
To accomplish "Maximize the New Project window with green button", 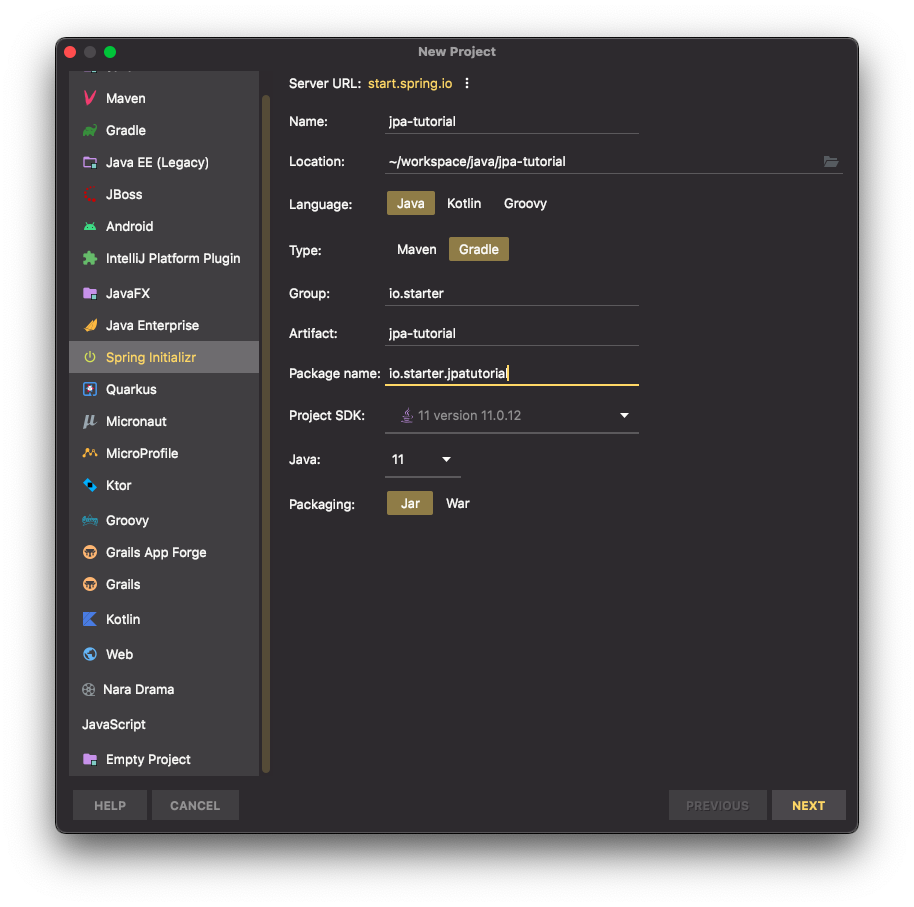I will coord(110,52).
